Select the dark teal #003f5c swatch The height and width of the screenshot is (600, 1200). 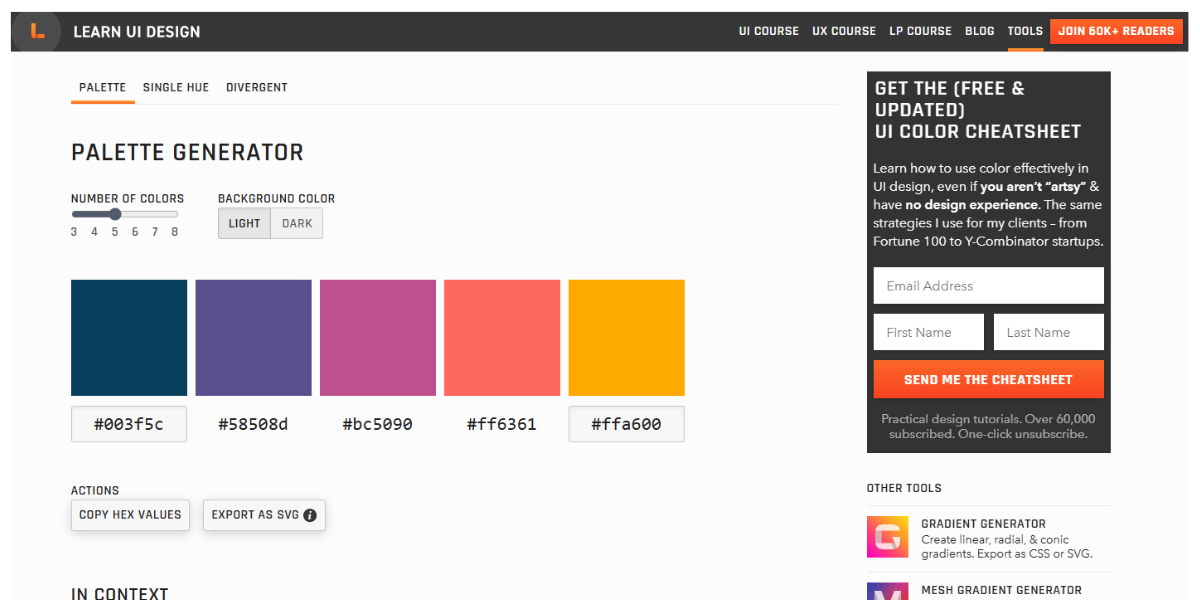click(x=128, y=337)
